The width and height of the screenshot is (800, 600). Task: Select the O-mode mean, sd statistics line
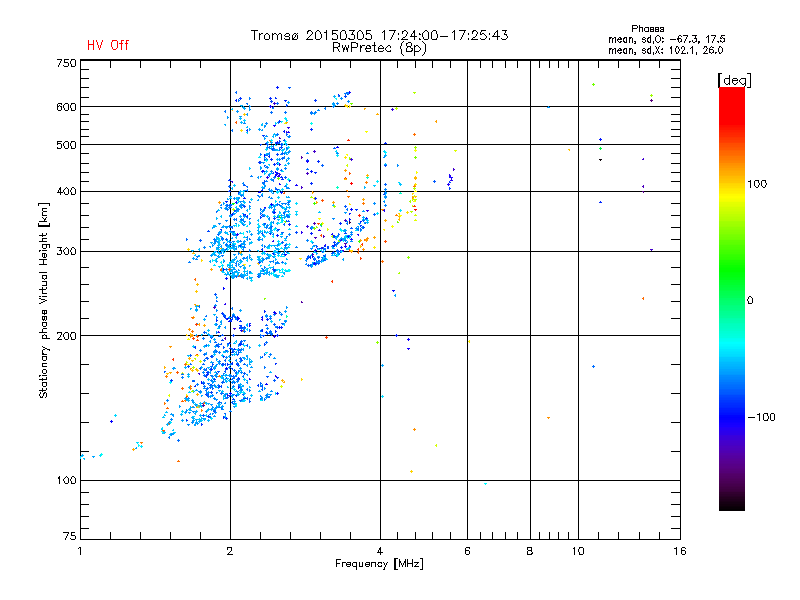[x=666, y=39]
